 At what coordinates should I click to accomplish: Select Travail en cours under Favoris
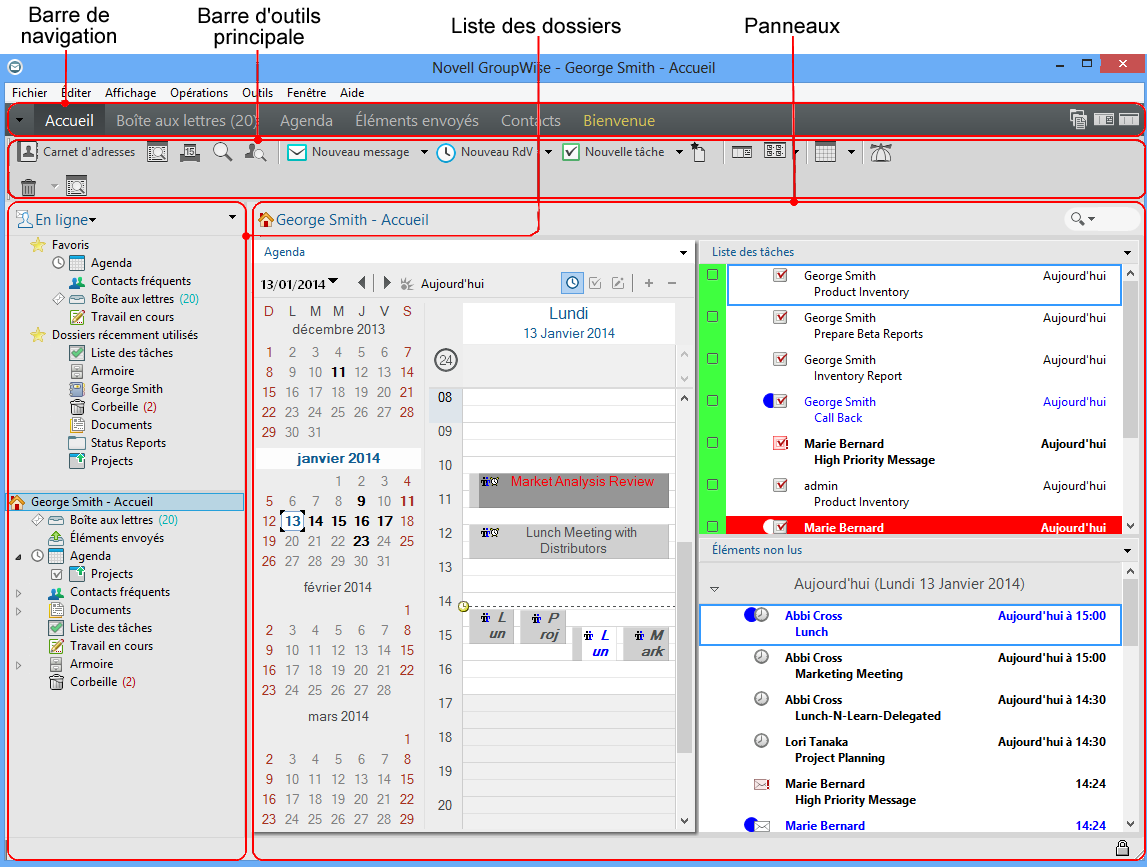[x=132, y=317]
